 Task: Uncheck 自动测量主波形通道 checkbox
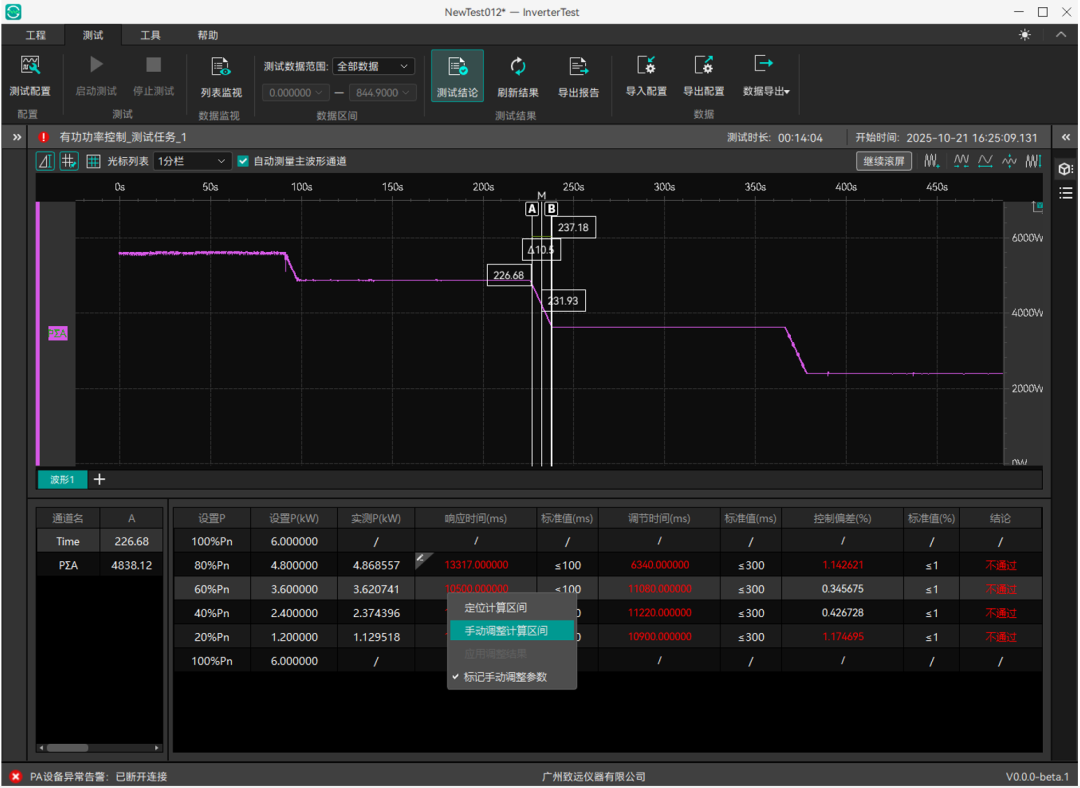tap(242, 161)
